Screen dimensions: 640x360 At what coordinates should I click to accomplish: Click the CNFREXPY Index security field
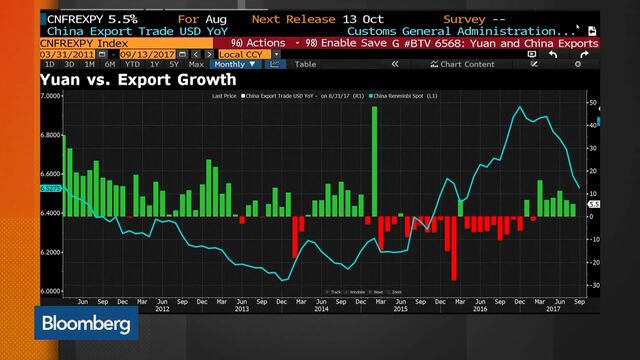click(x=127, y=43)
